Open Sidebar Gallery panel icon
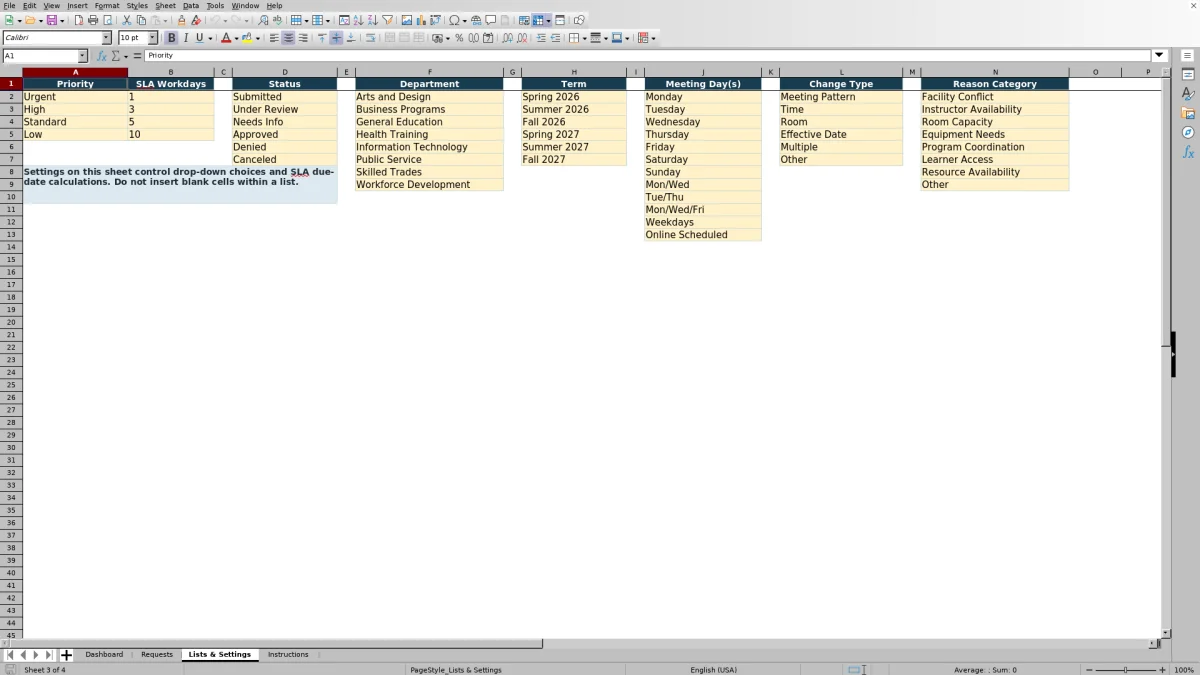Screen dimensions: 1200x675 1188,113
